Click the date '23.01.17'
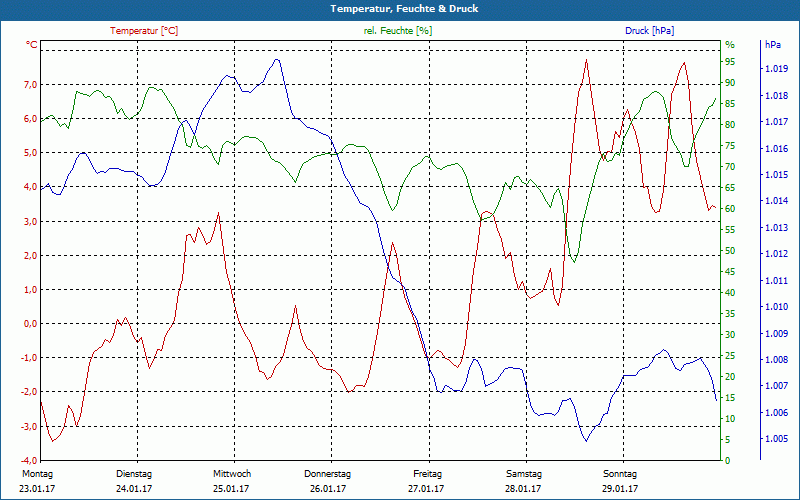The height and width of the screenshot is (500, 800). [37, 489]
